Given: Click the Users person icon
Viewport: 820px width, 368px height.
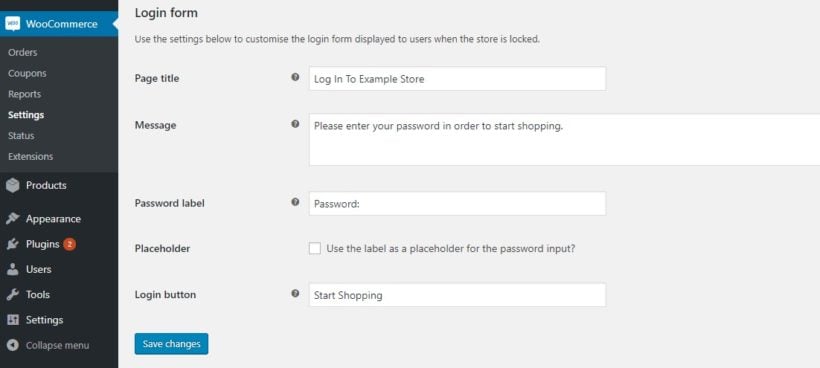Looking at the screenshot, I should [x=13, y=269].
